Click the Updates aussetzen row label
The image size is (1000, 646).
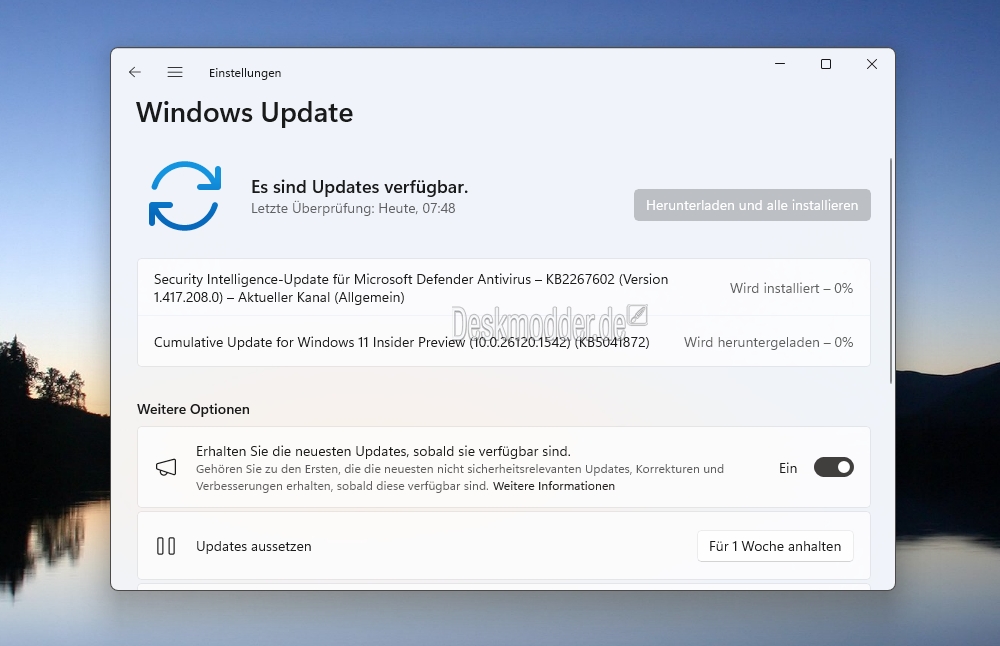point(253,547)
